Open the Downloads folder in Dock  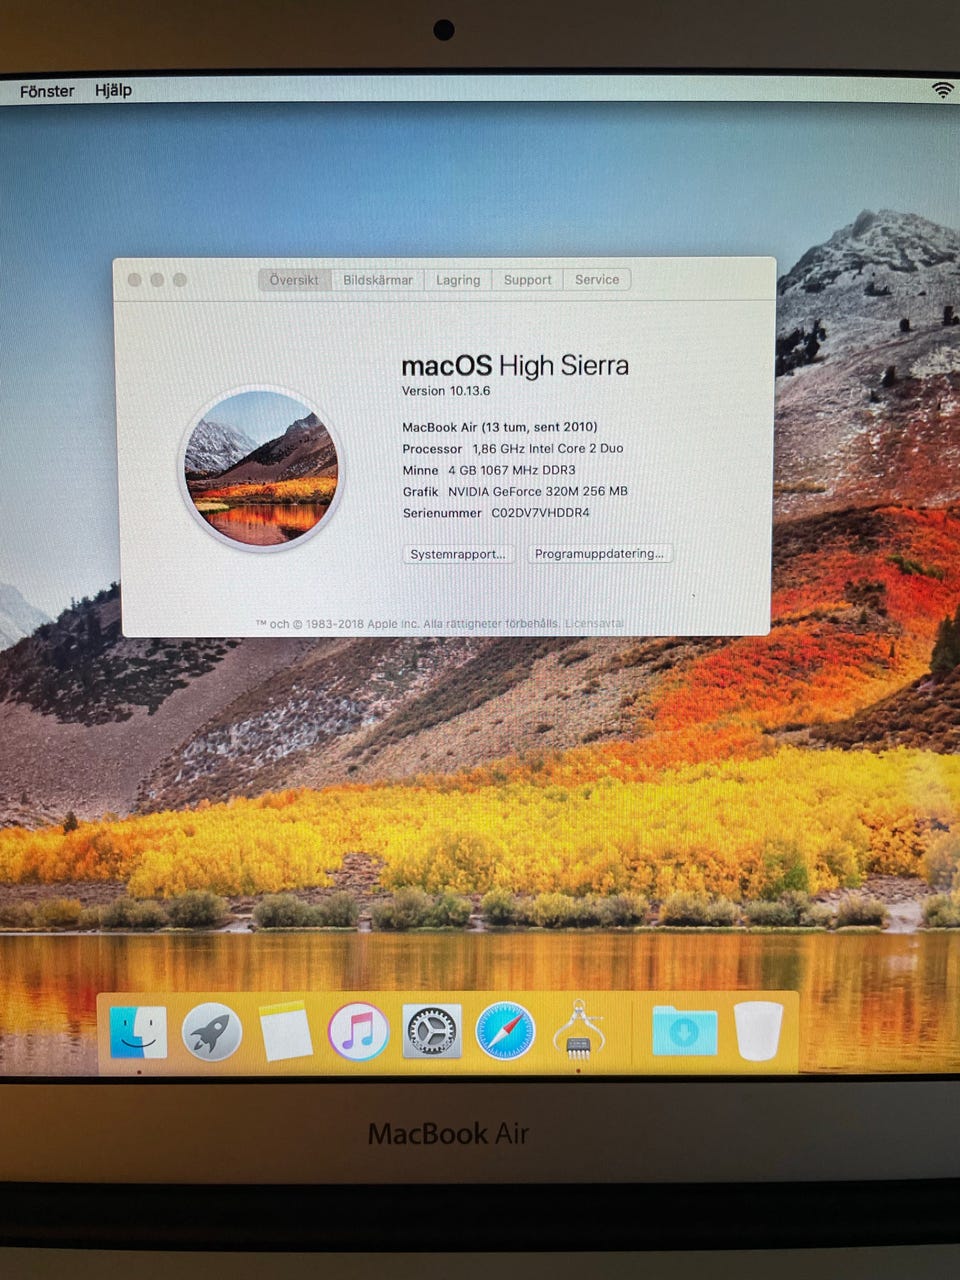pos(685,1031)
